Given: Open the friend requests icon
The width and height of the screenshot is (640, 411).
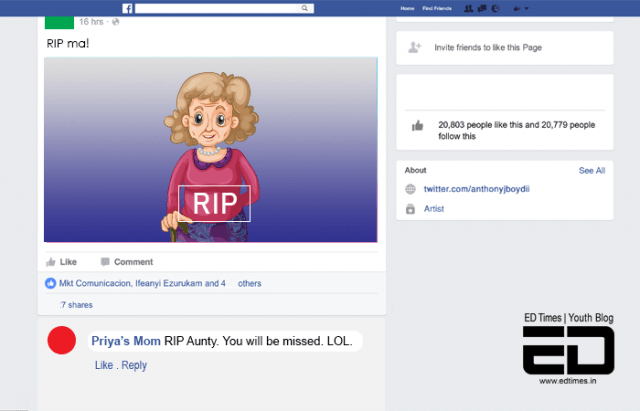Looking at the screenshot, I should pos(469,8).
